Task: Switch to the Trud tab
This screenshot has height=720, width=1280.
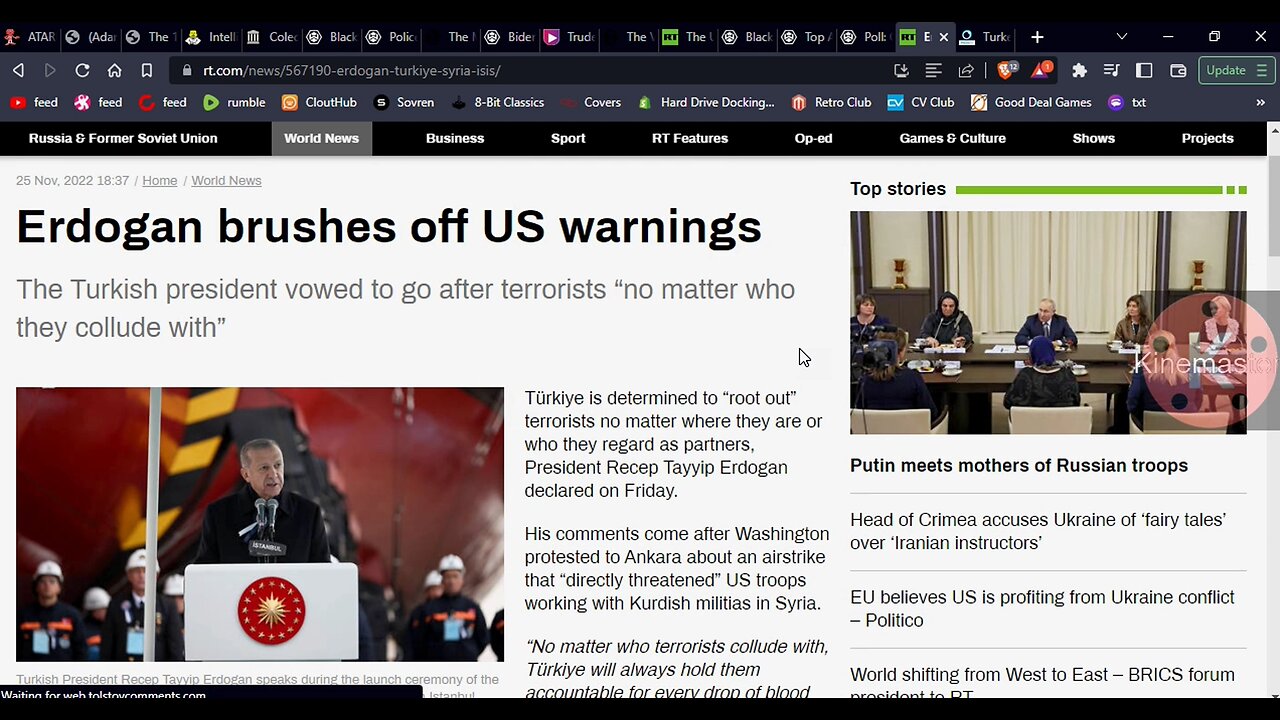Action: point(570,37)
